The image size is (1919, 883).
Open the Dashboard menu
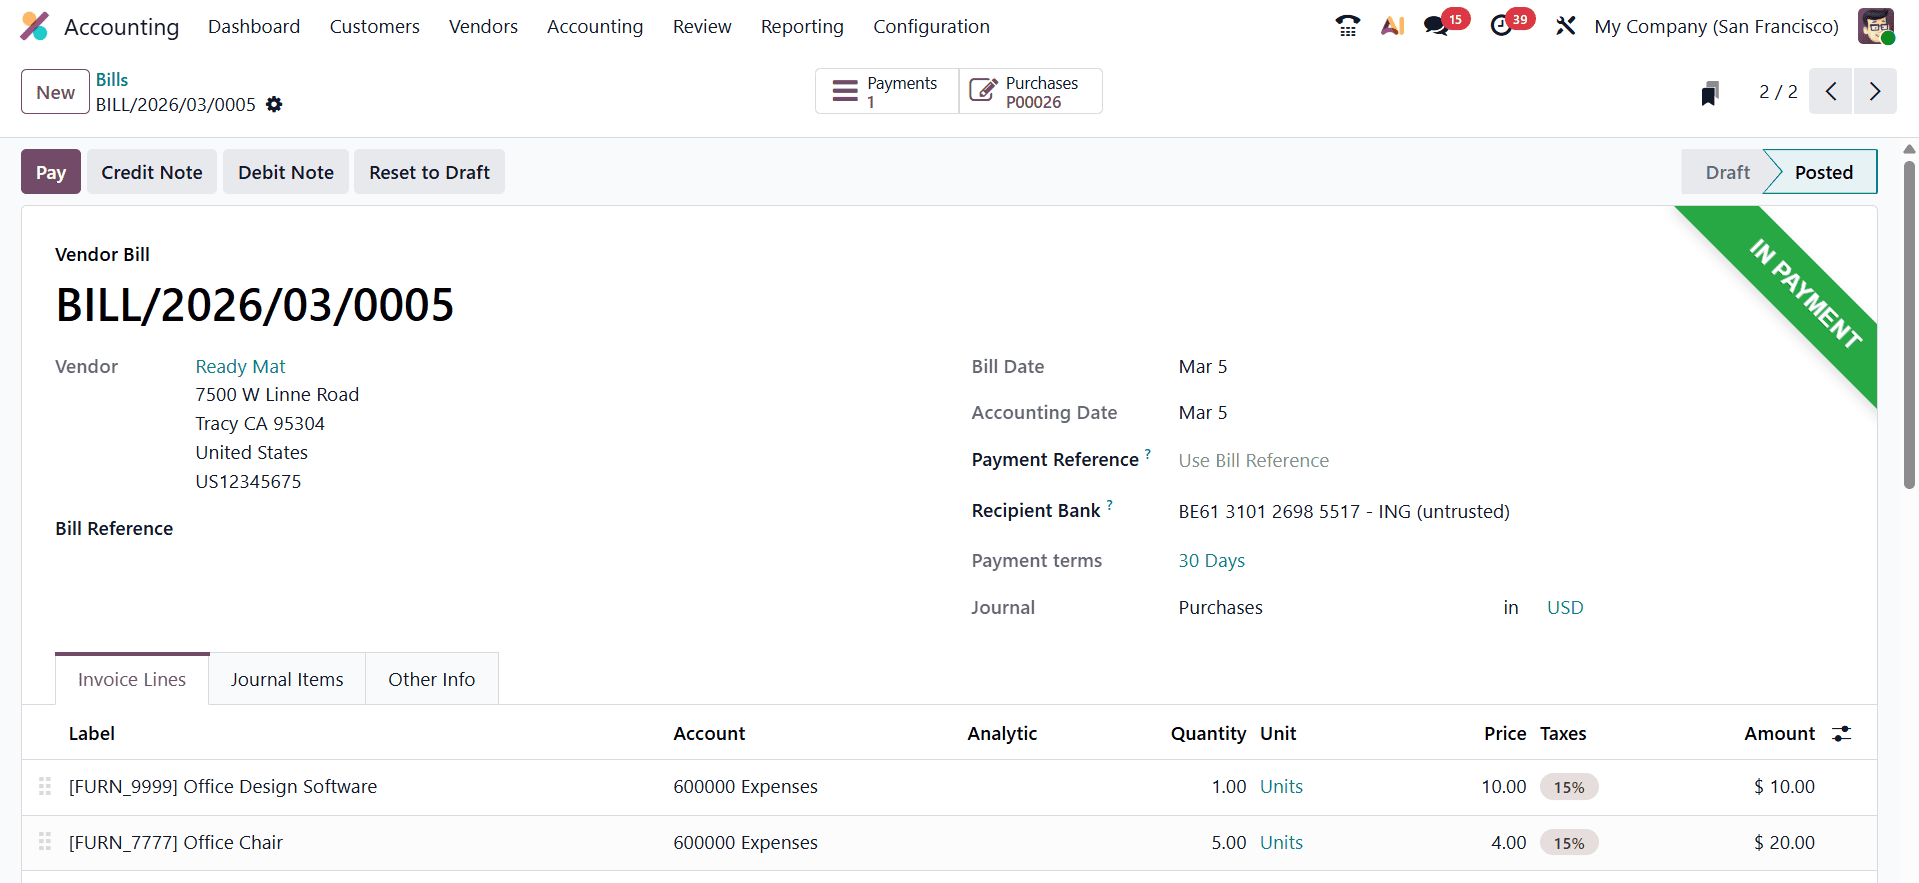pos(254,26)
